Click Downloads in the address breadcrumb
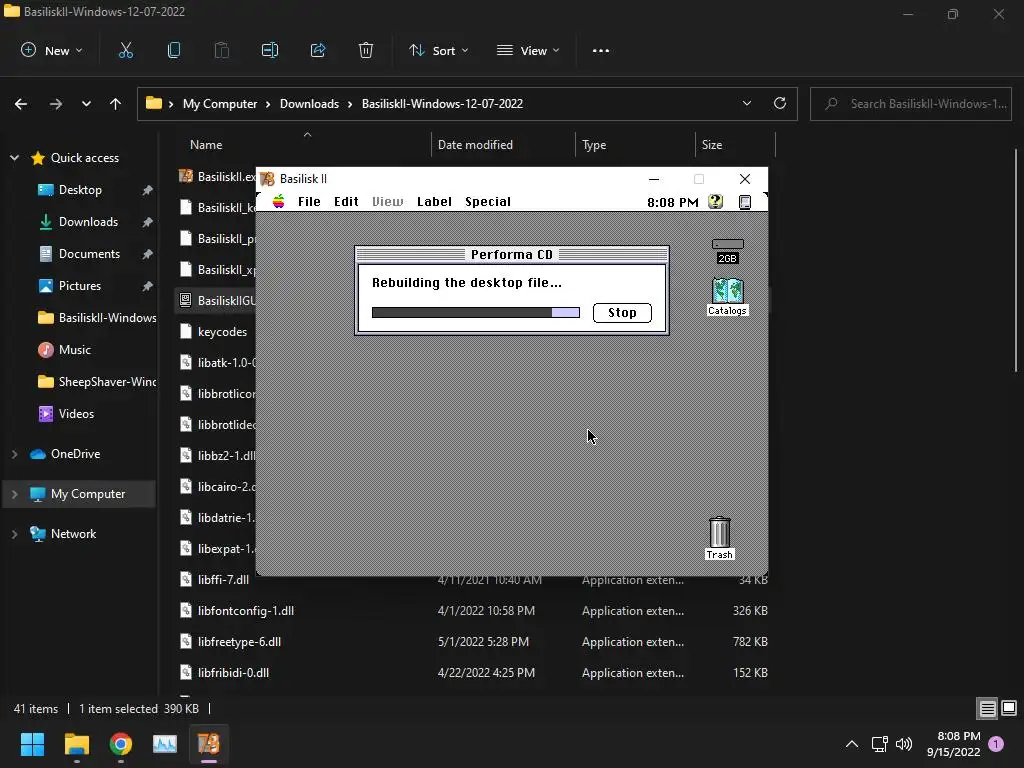Viewport: 1024px width, 768px height. point(310,104)
